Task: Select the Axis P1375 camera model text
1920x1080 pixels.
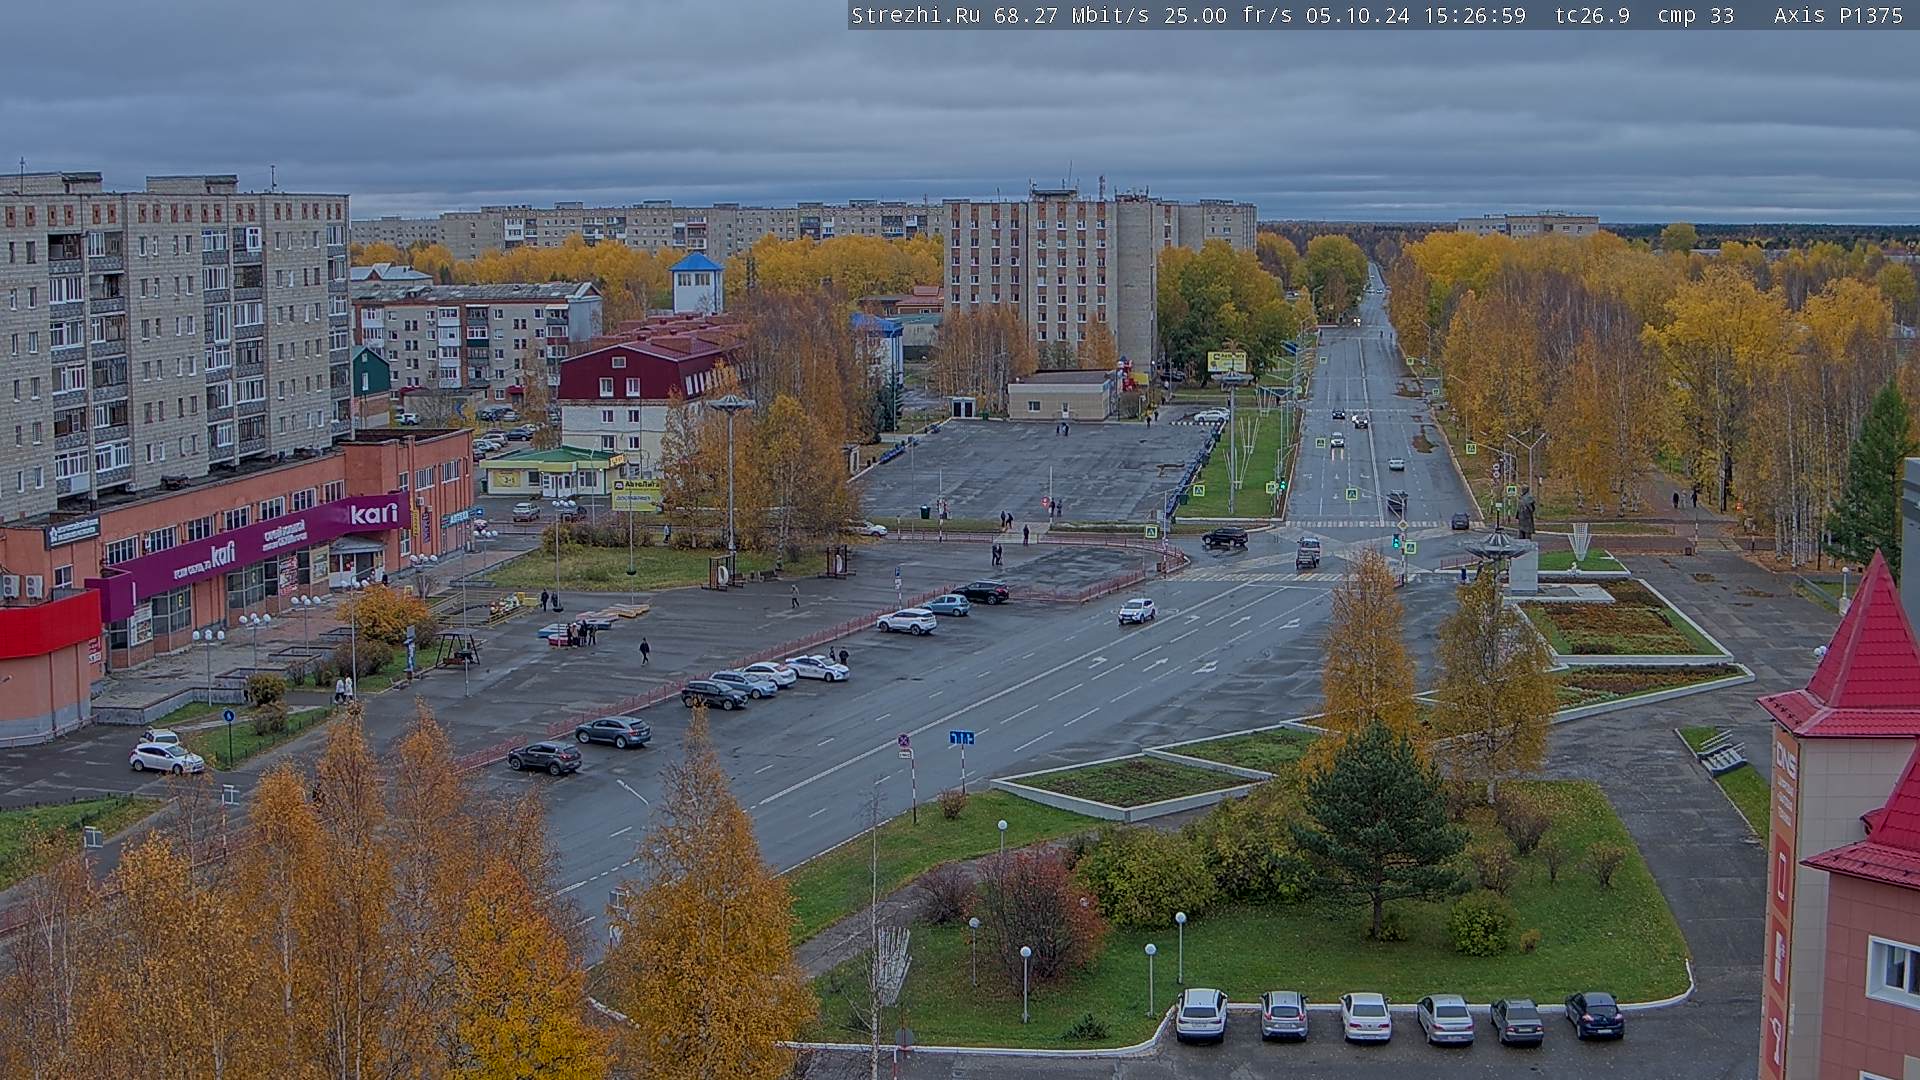Action: pos(1838,15)
